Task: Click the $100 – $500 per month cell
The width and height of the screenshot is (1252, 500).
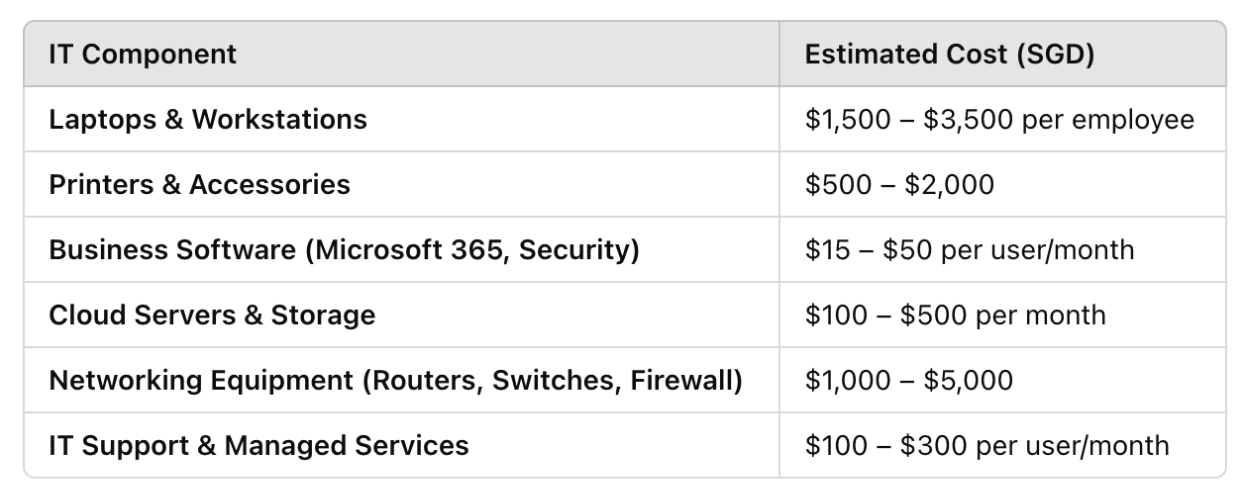Action: tap(955, 315)
